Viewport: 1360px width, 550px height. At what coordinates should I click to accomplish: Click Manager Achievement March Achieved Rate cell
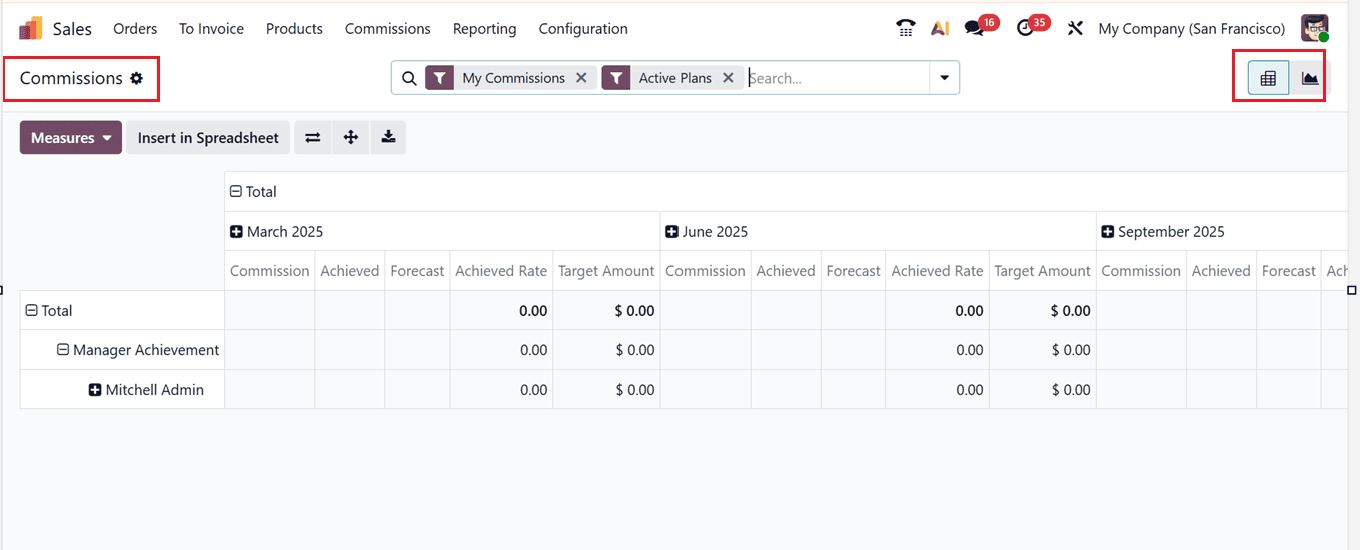coord(501,350)
